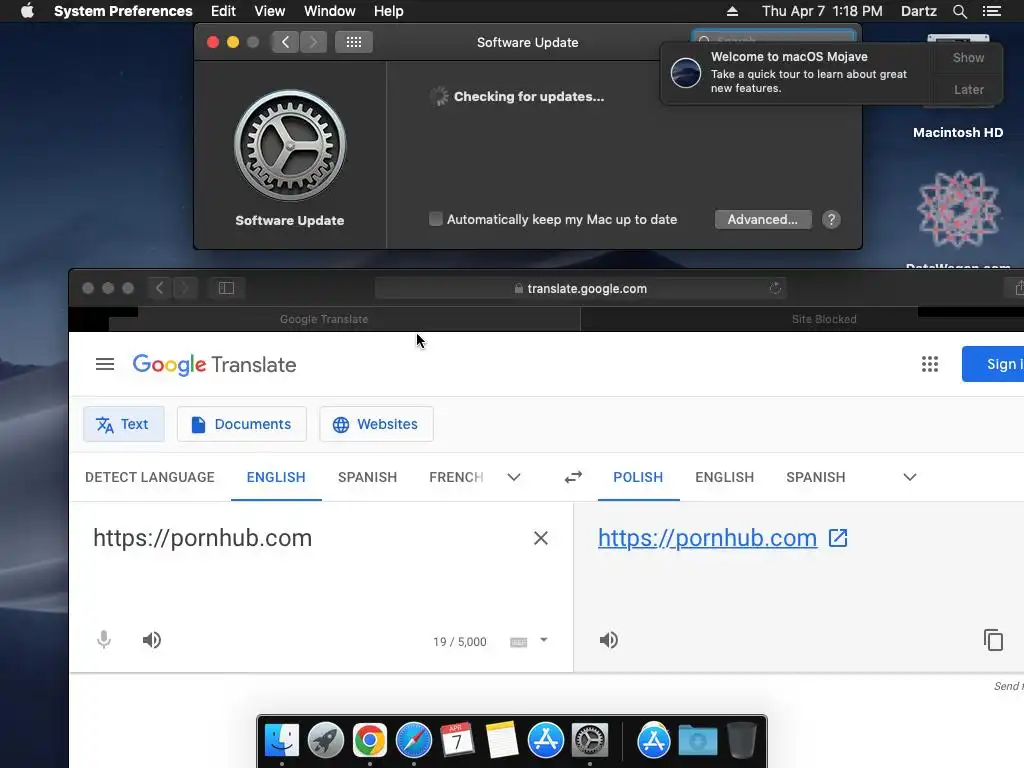Screen dimensions: 1024x768
Task: Open the Help menu
Action: pos(389,11)
